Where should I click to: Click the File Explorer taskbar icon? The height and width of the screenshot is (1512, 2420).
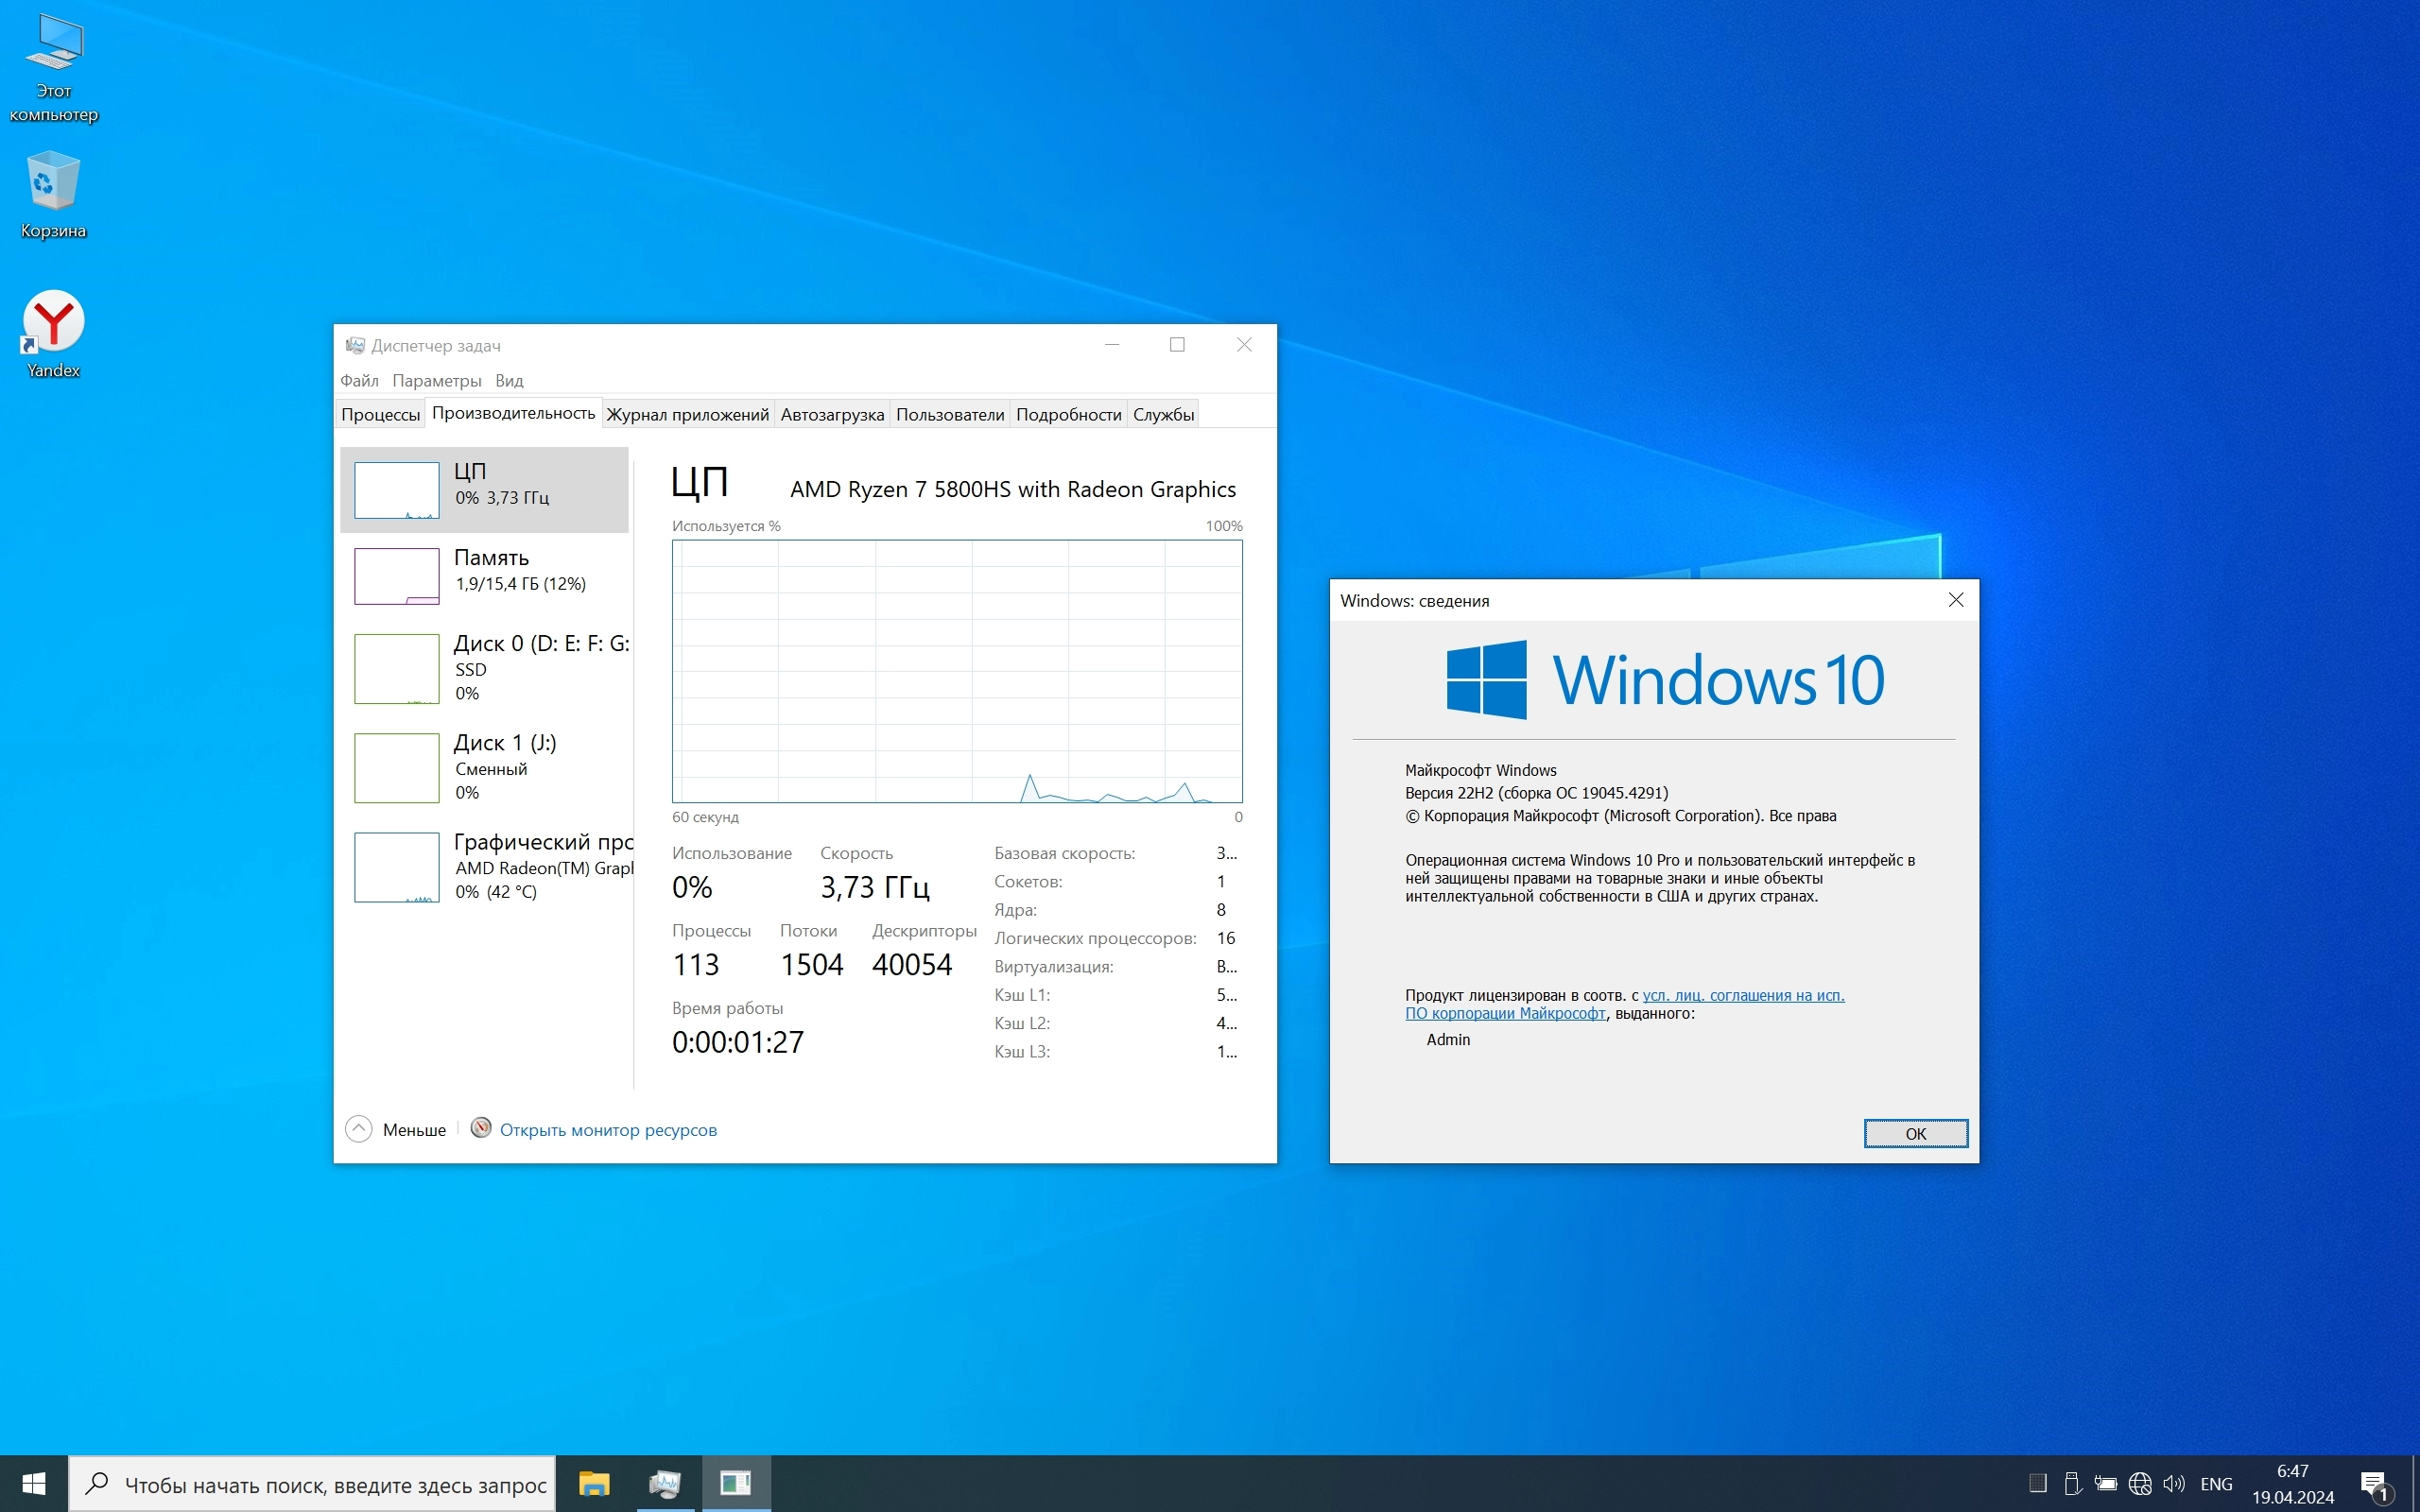pyautogui.click(x=594, y=1483)
